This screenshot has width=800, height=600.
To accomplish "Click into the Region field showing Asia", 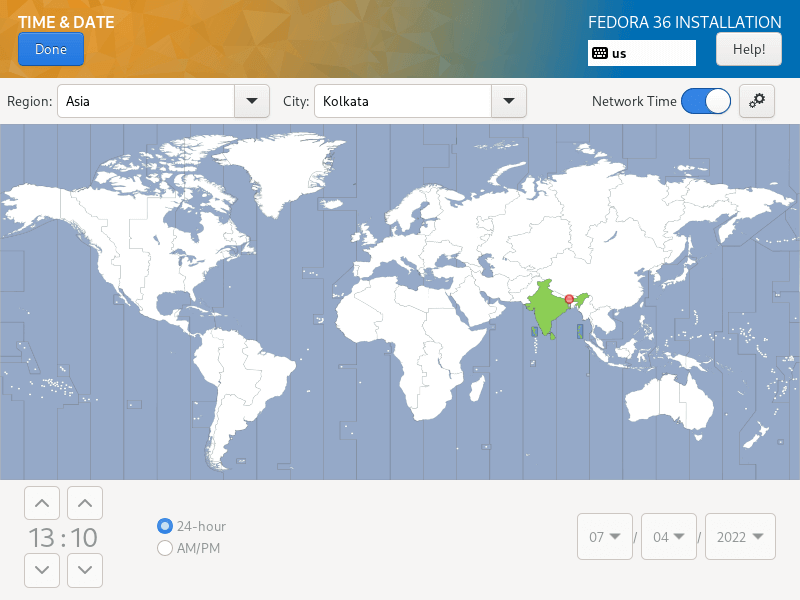I will [146, 101].
